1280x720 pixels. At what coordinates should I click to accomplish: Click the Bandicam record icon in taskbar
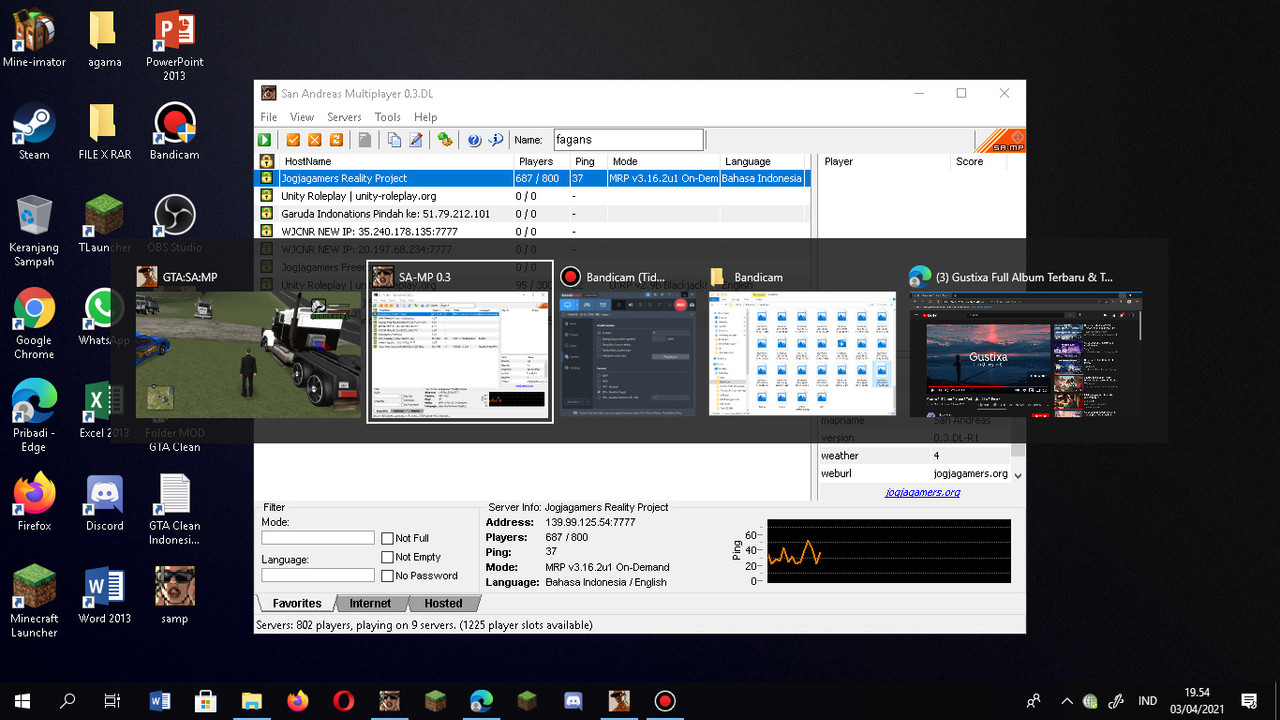pos(665,701)
